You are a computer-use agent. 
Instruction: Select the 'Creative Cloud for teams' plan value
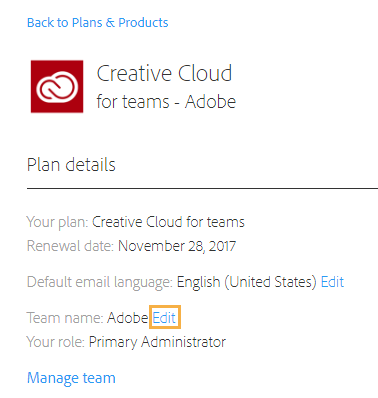point(168,222)
